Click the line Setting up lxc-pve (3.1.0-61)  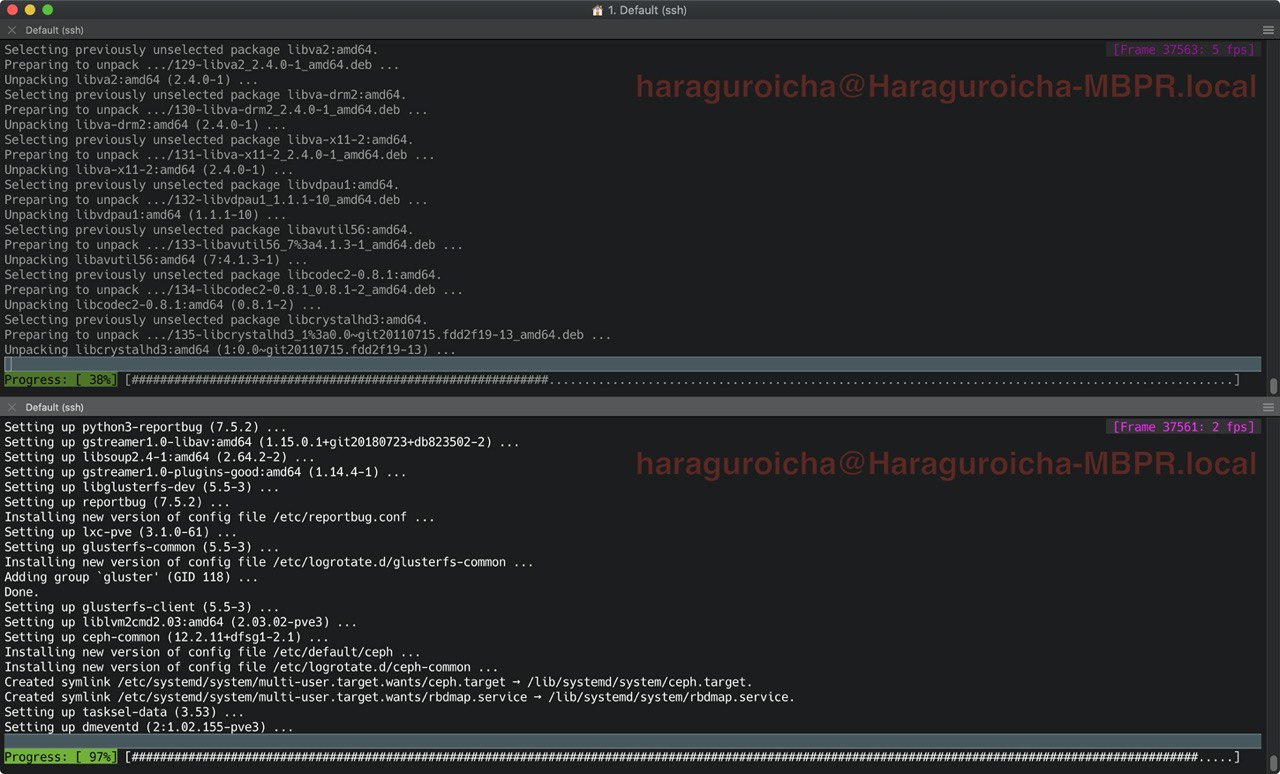pyautogui.click(x=120, y=532)
